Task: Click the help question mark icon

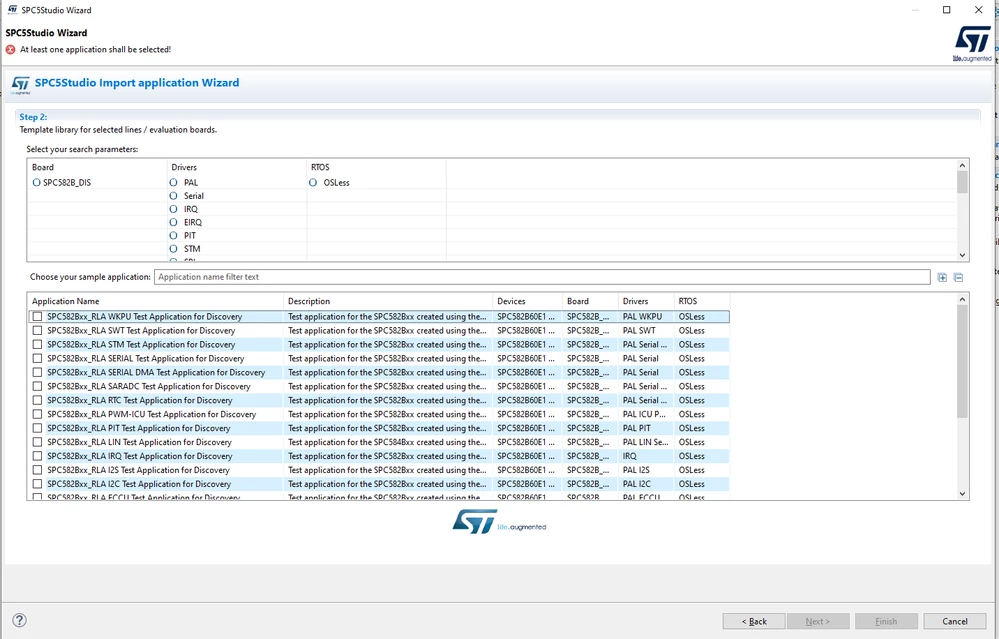Action: tap(20, 620)
